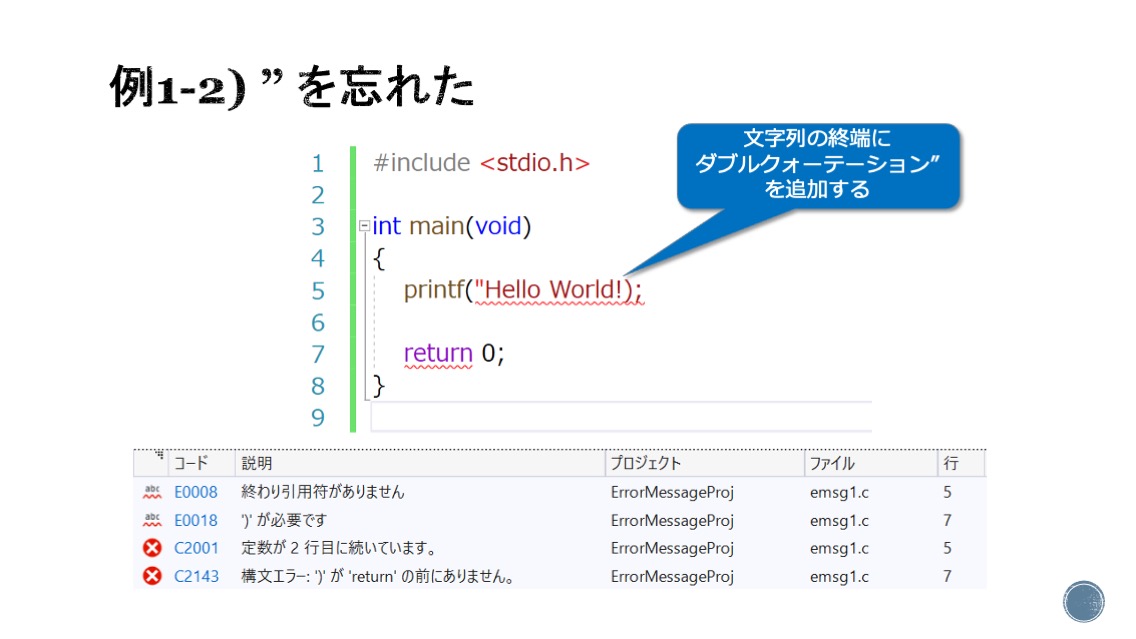Click emsg1.c in the C2001 row
1136x639 pixels.
click(x=839, y=548)
